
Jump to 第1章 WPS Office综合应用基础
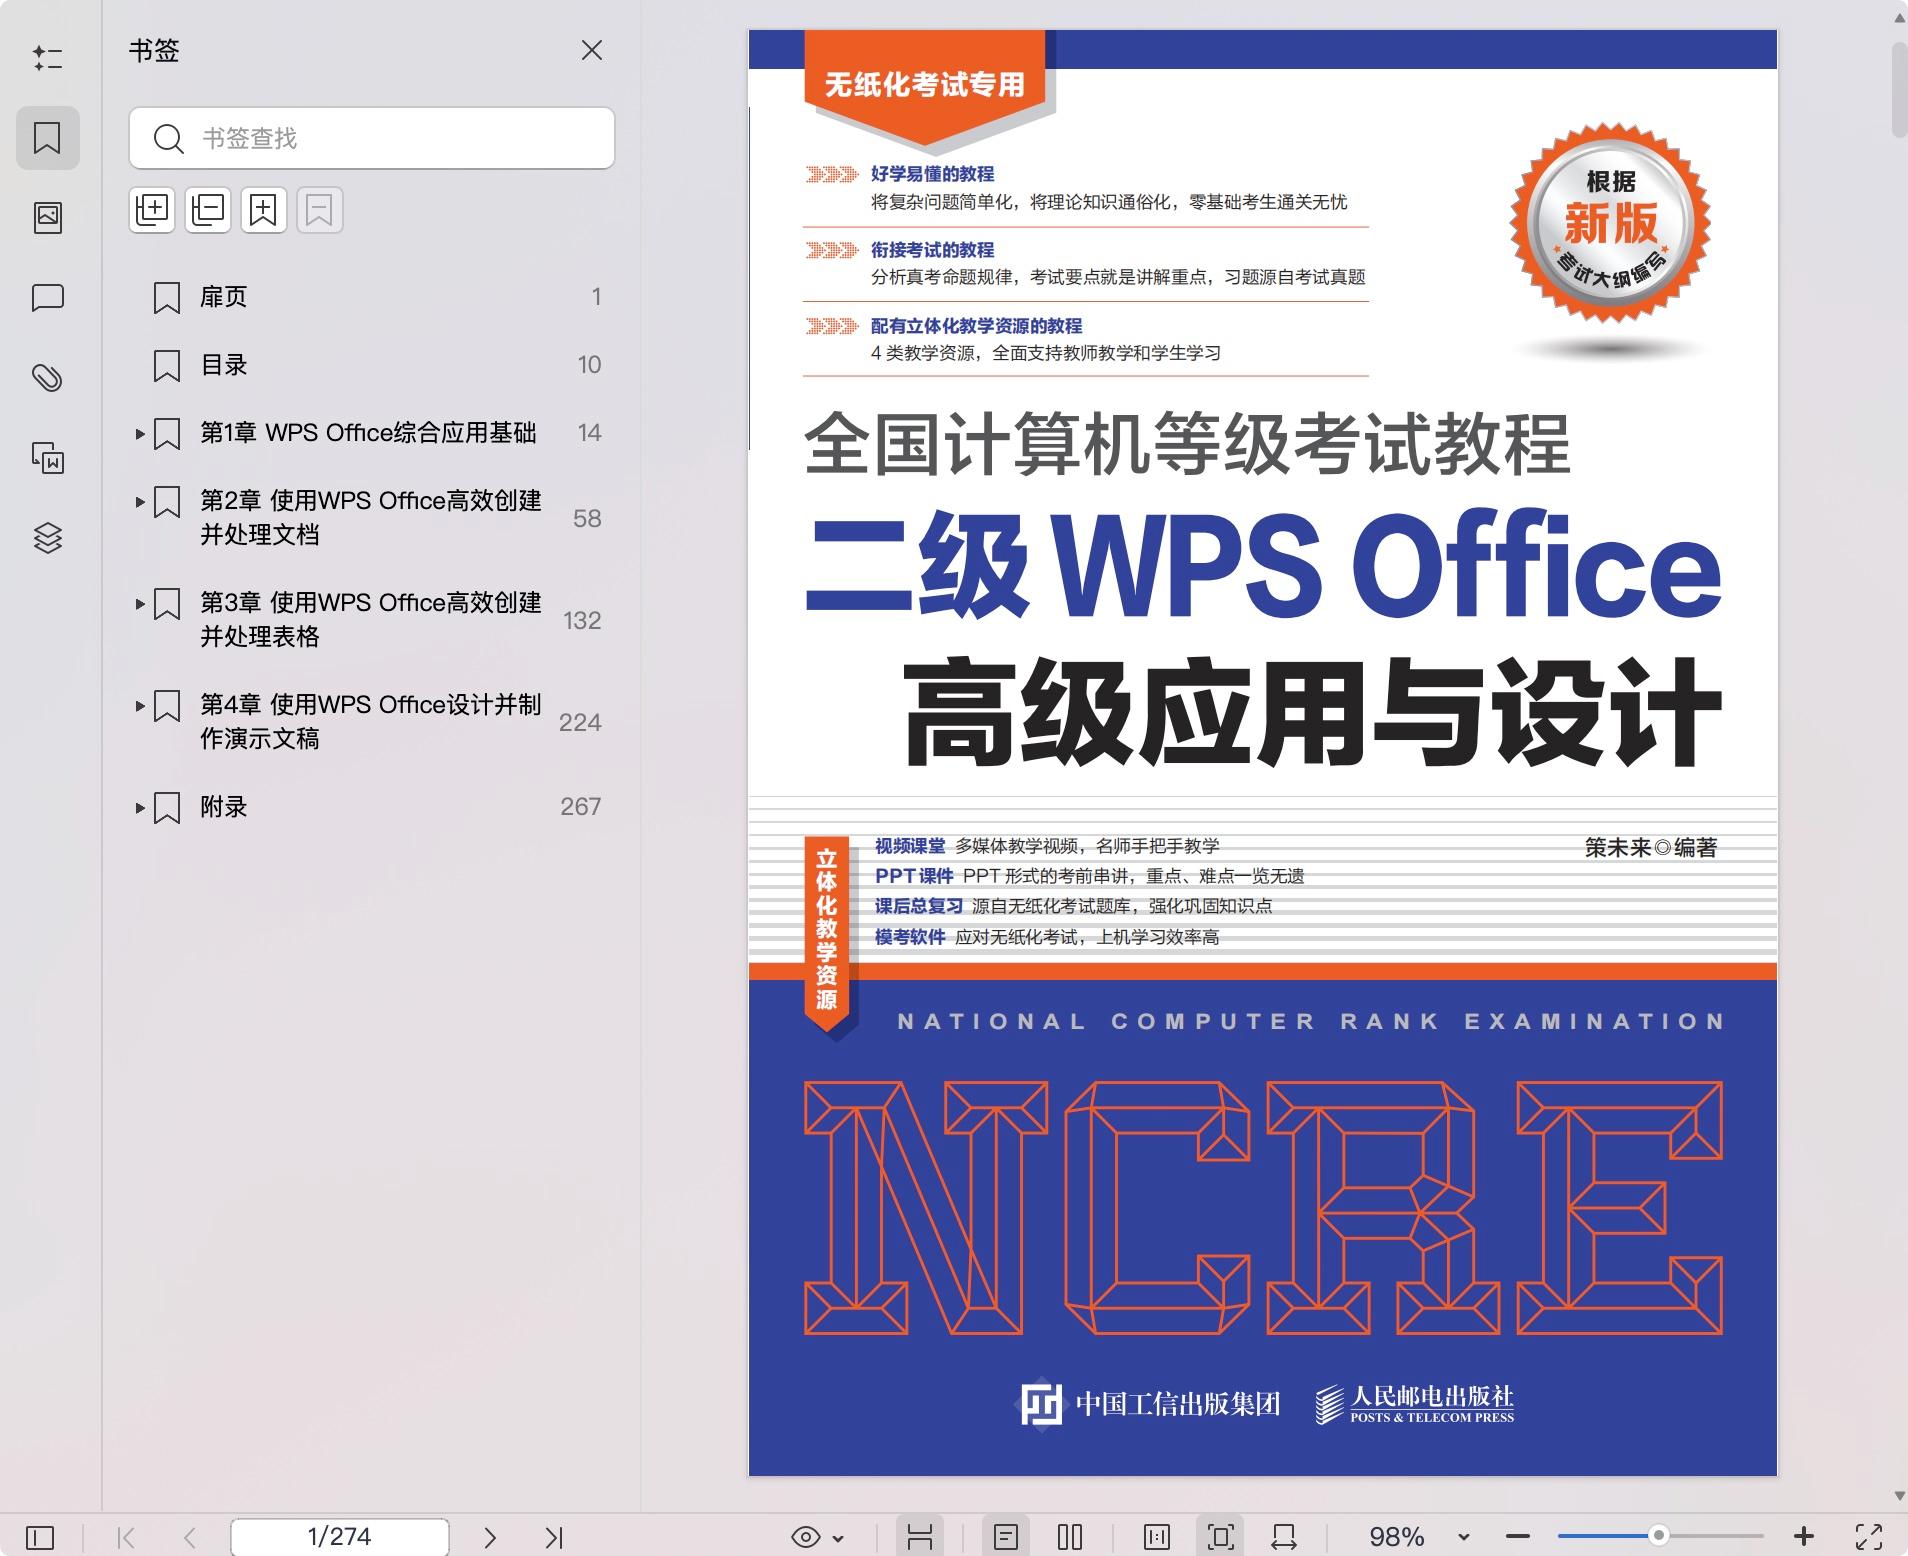[x=368, y=433]
